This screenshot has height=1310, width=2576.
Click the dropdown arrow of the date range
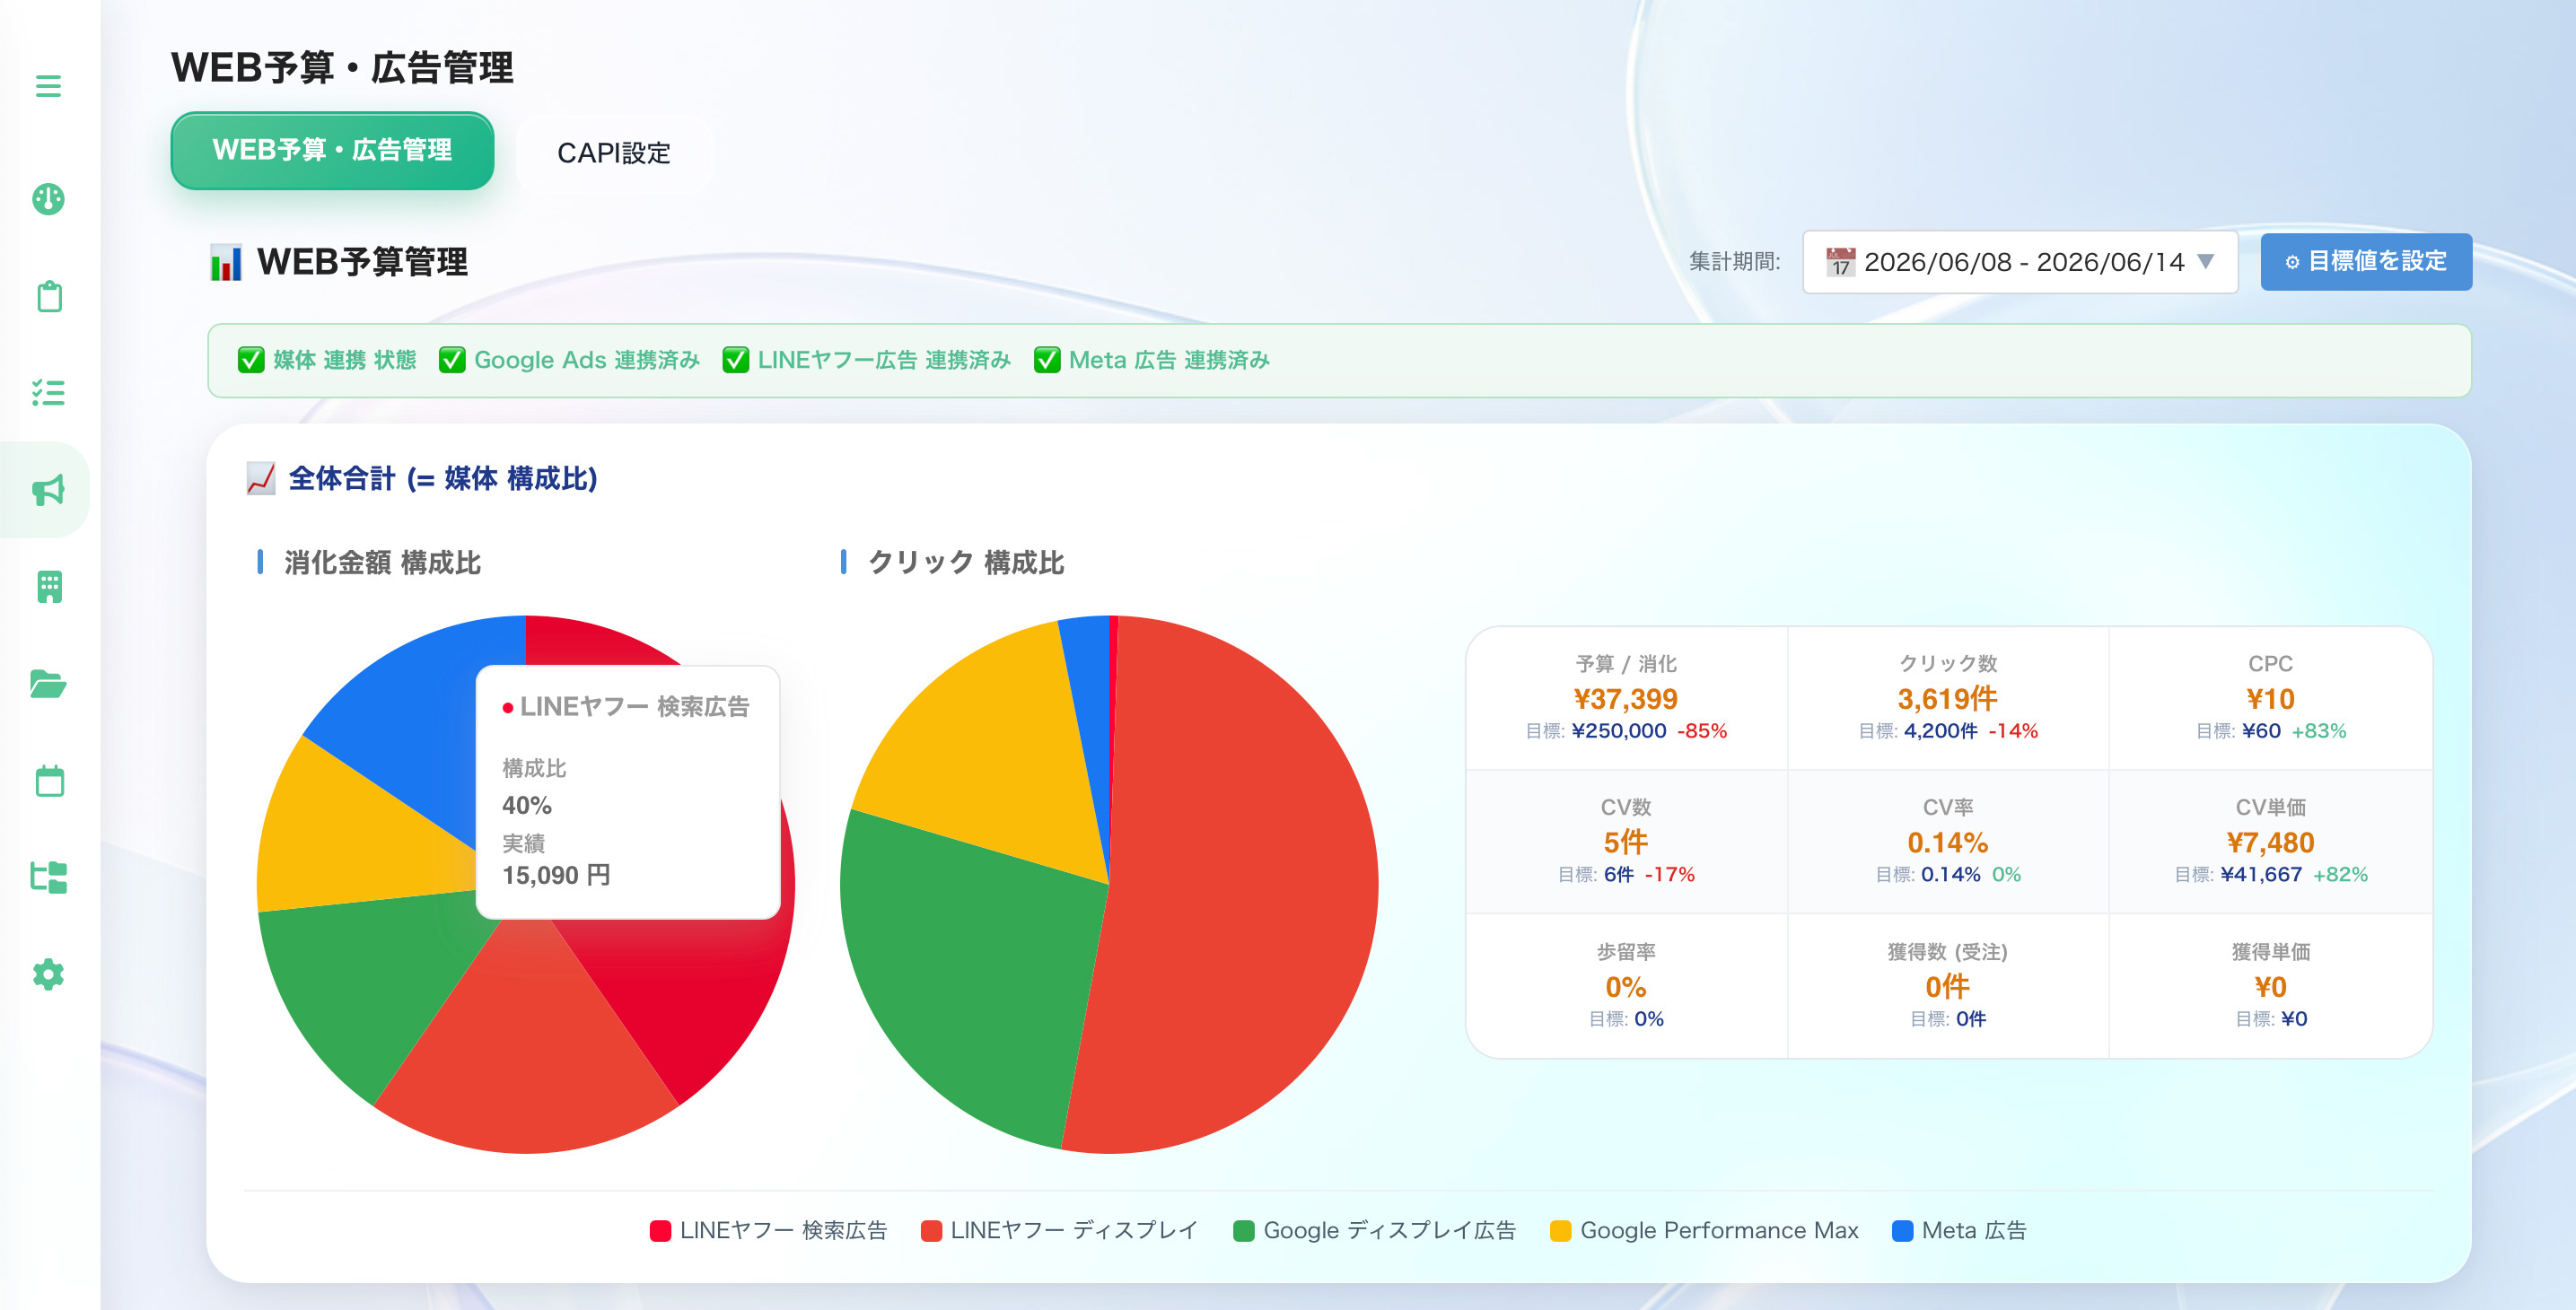pyautogui.click(x=2205, y=262)
